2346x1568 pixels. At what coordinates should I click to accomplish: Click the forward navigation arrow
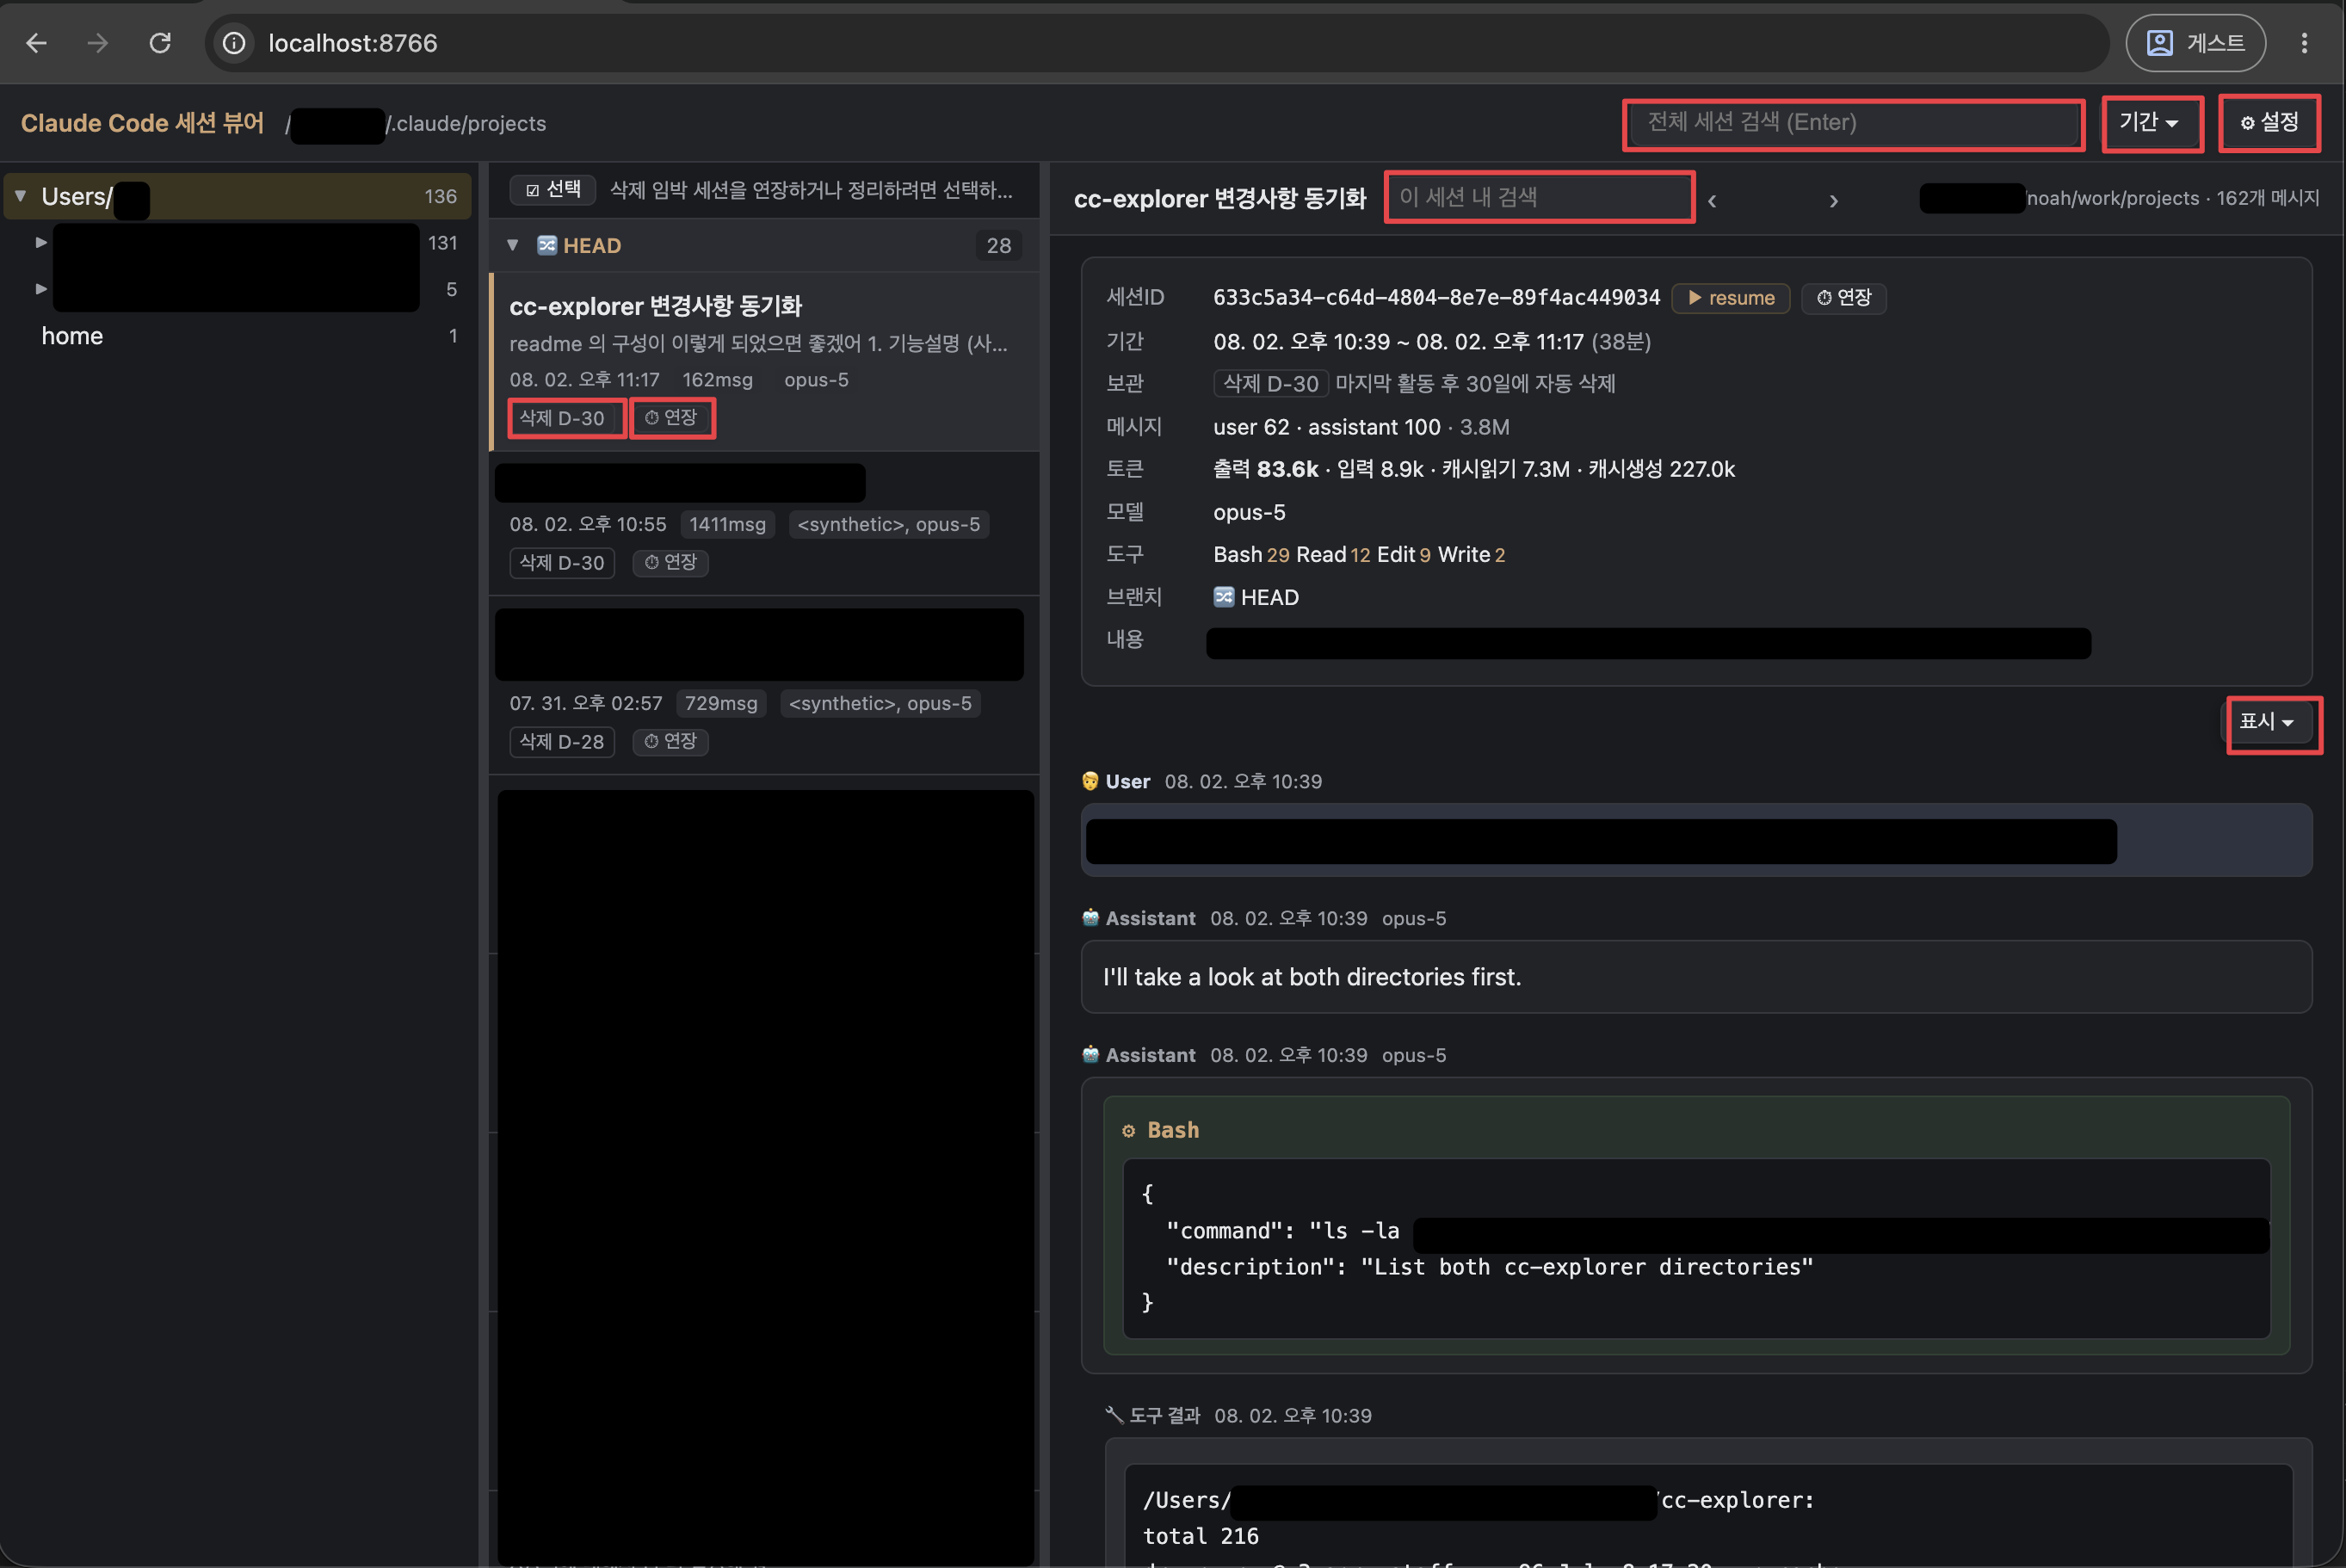(98, 43)
